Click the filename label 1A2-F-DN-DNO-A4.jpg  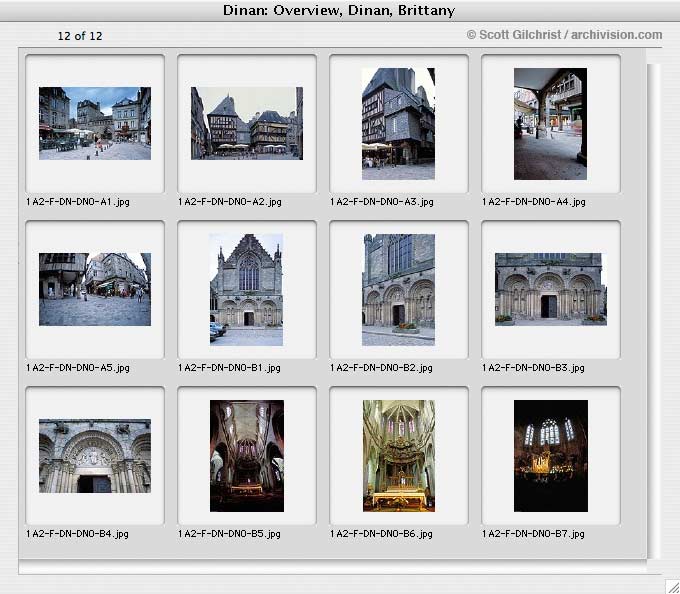(534, 202)
